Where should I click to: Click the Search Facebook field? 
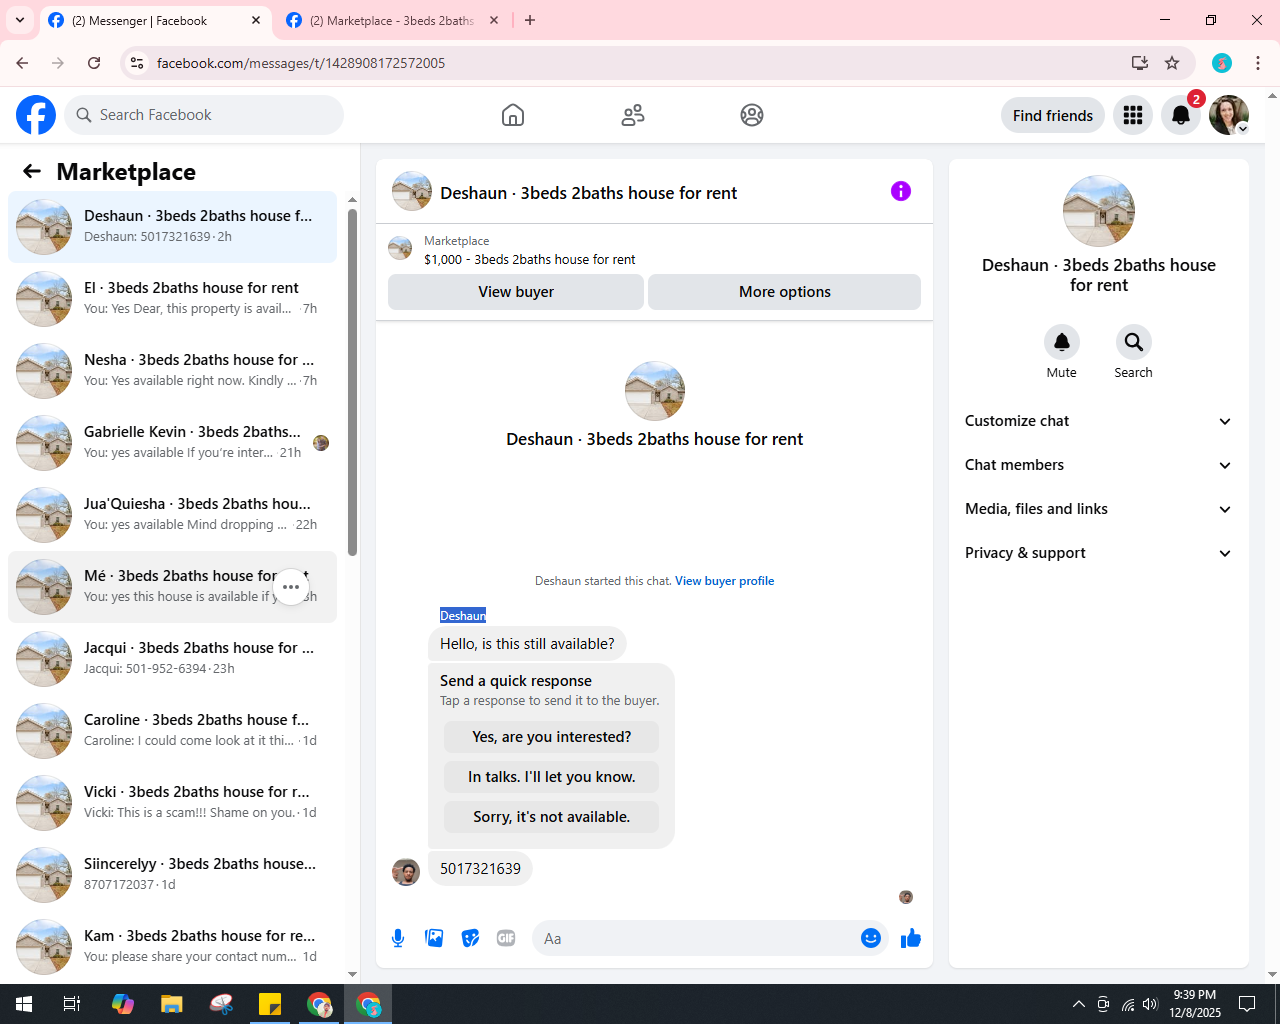coord(204,115)
